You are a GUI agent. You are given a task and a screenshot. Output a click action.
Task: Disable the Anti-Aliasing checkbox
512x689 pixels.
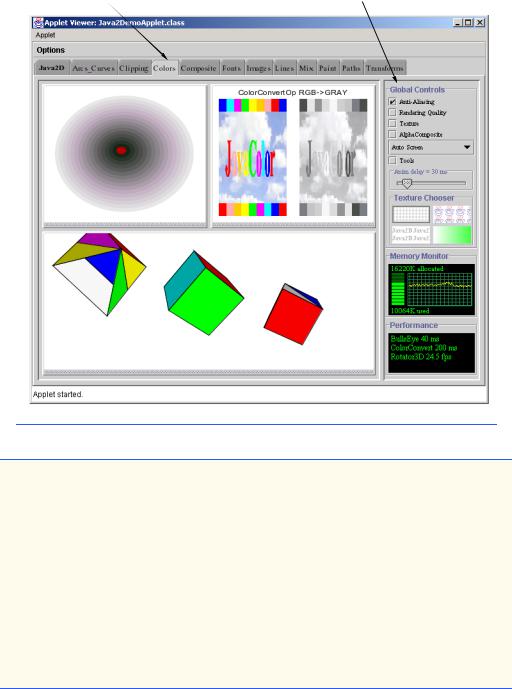click(392, 102)
